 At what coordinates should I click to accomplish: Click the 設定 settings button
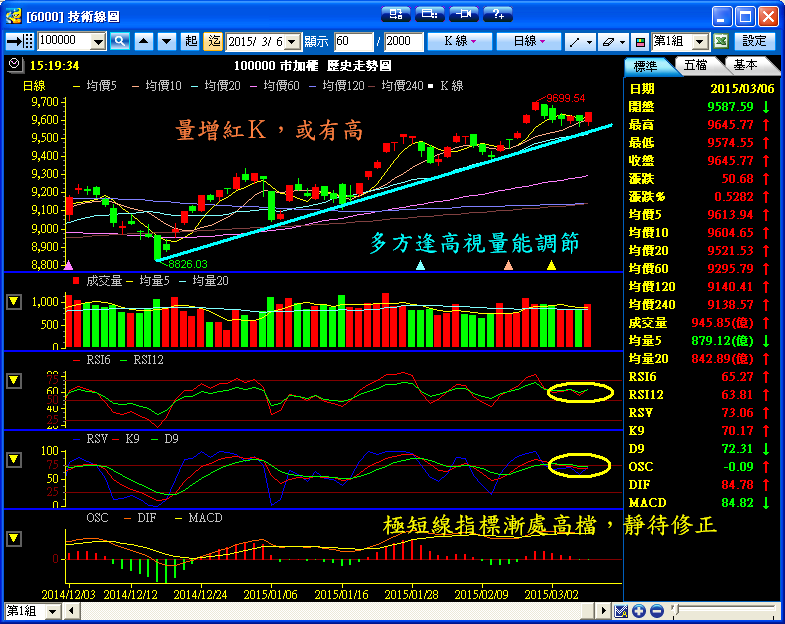click(755, 41)
